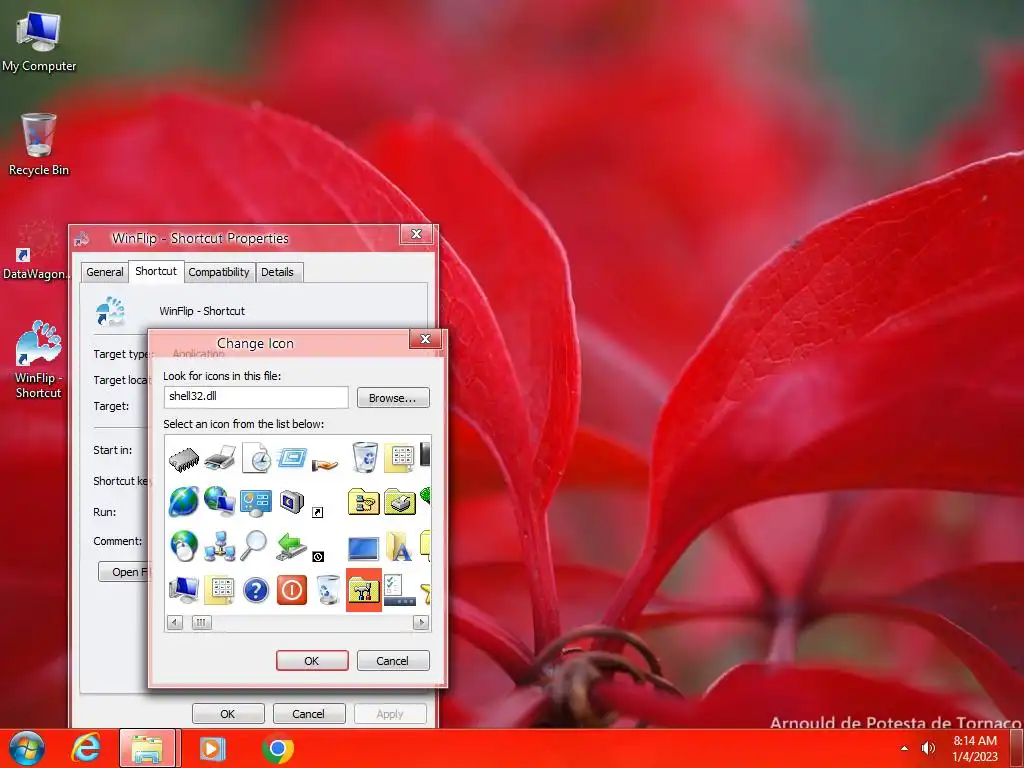The image size is (1024, 768).
Task: Click OK in WinFlip Shortcut Properties
Action: [x=228, y=714]
